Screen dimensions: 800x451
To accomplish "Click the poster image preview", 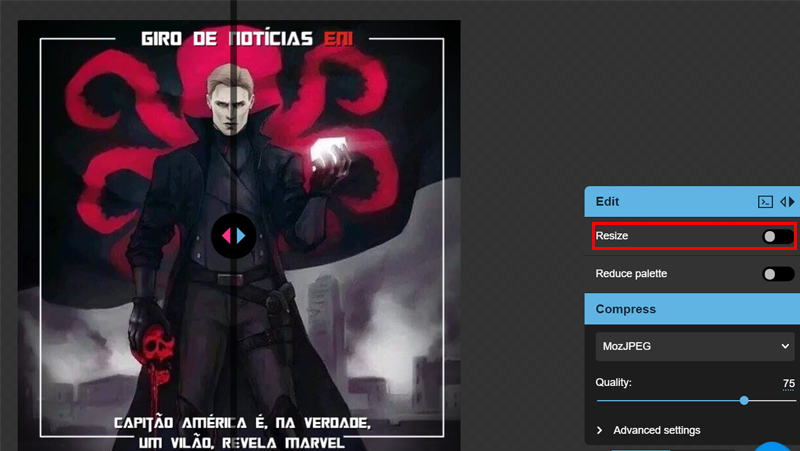I will tap(239, 236).
